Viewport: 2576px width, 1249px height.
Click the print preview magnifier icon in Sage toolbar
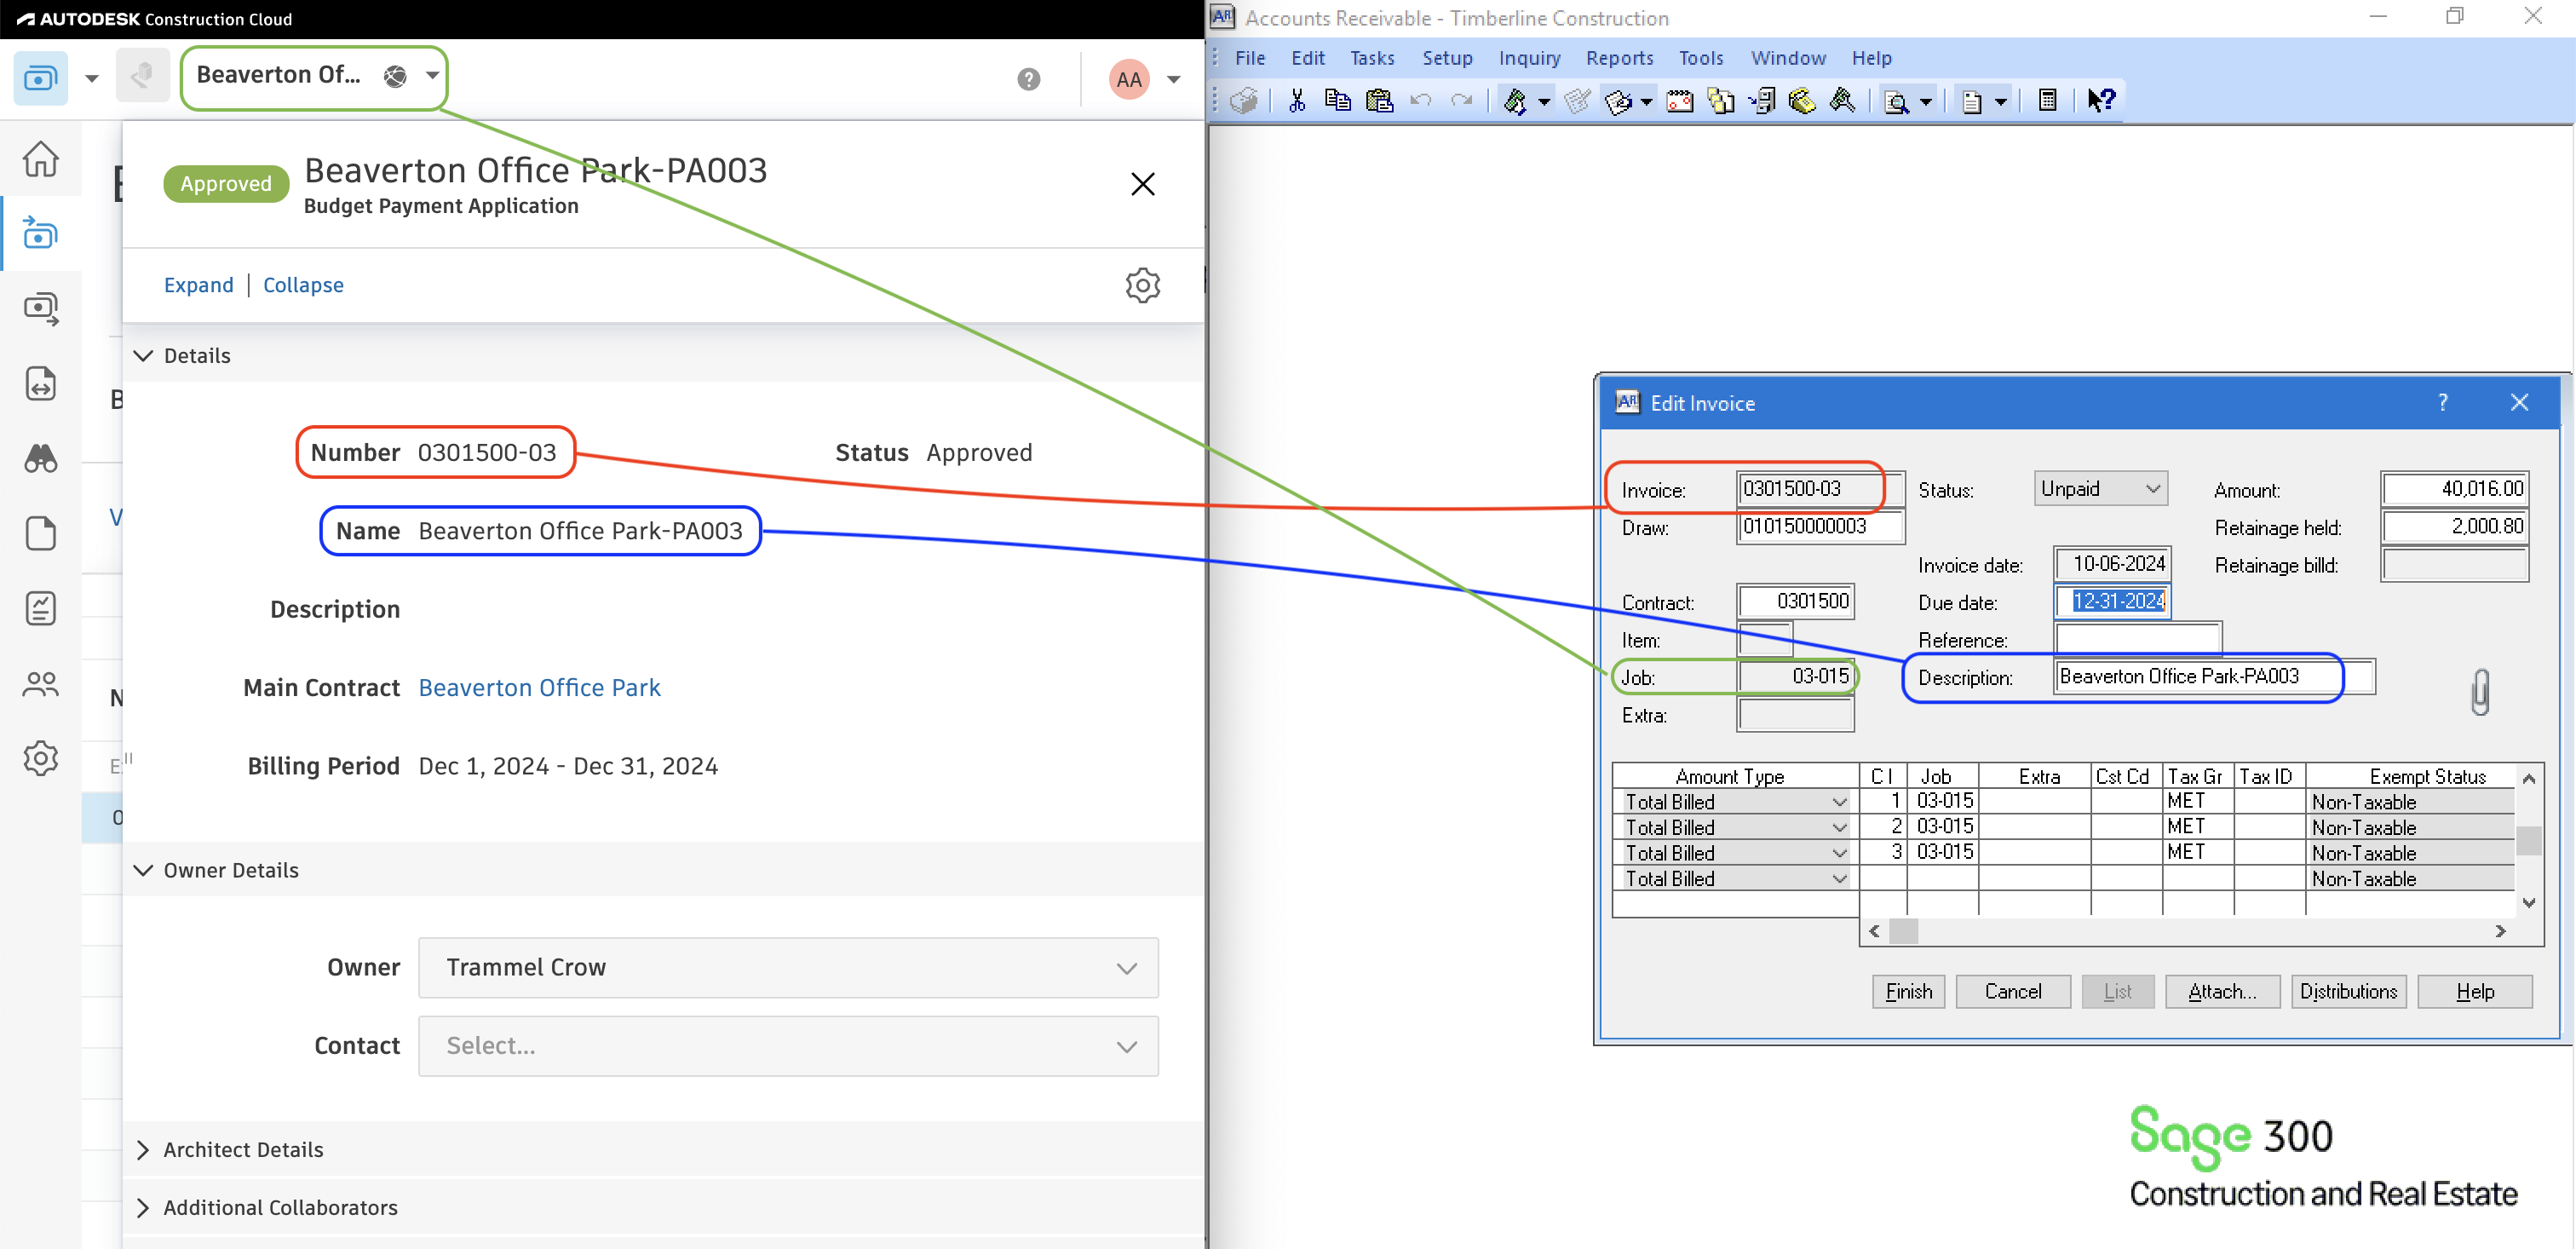coord(1895,102)
